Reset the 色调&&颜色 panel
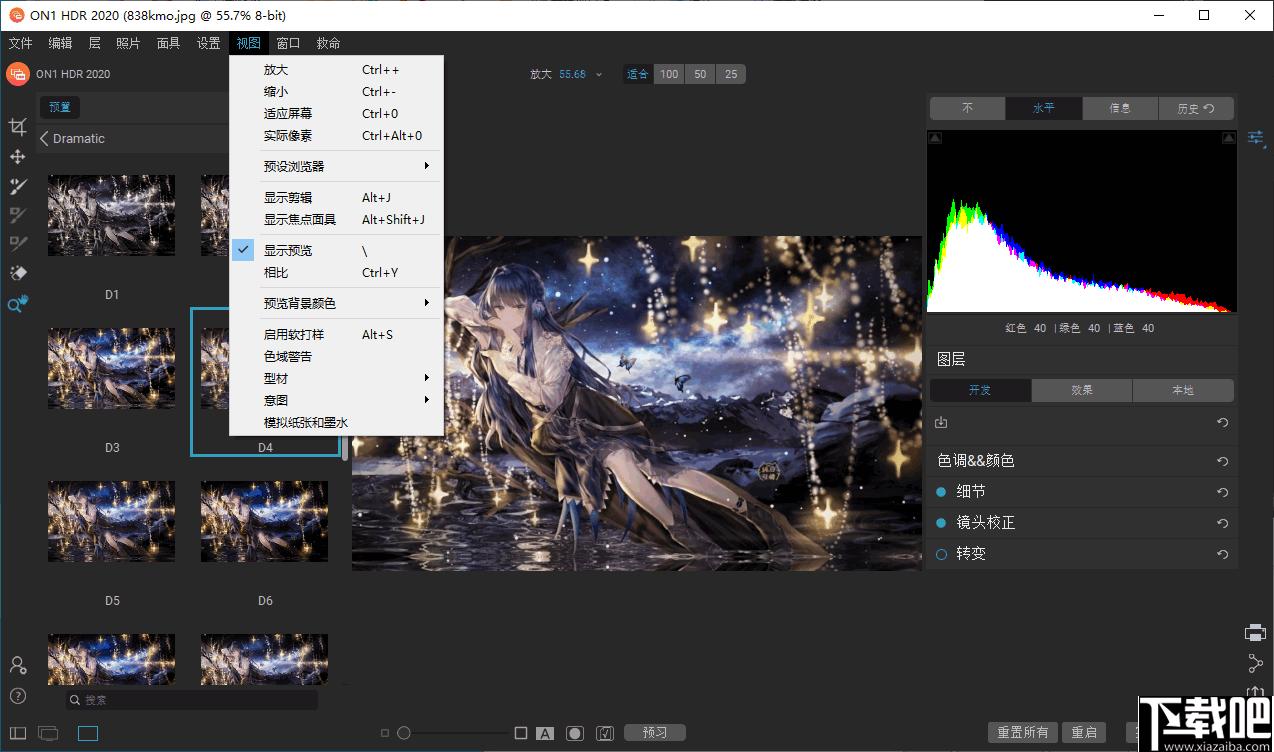Screen dimensions: 1274x752 (x=1222, y=461)
